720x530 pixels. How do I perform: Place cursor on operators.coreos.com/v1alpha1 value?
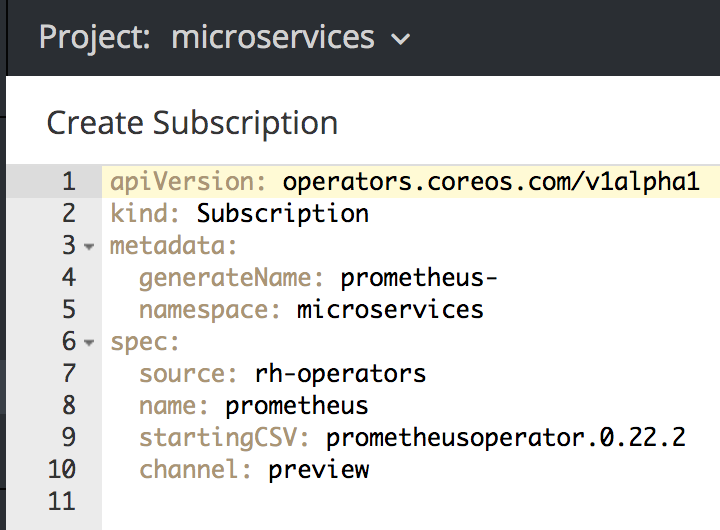491,181
